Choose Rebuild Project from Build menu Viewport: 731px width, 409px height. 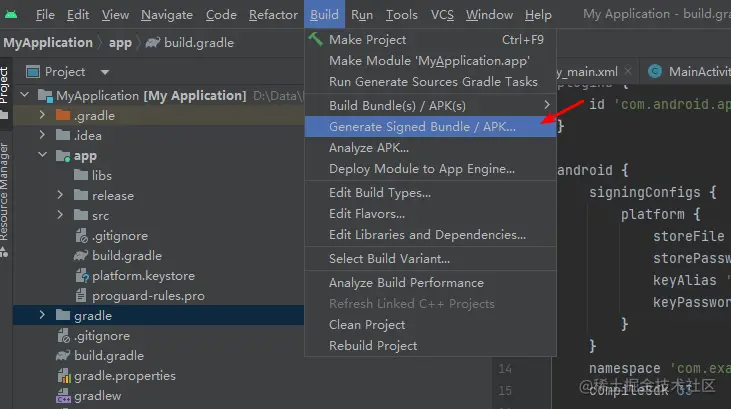pos(374,346)
